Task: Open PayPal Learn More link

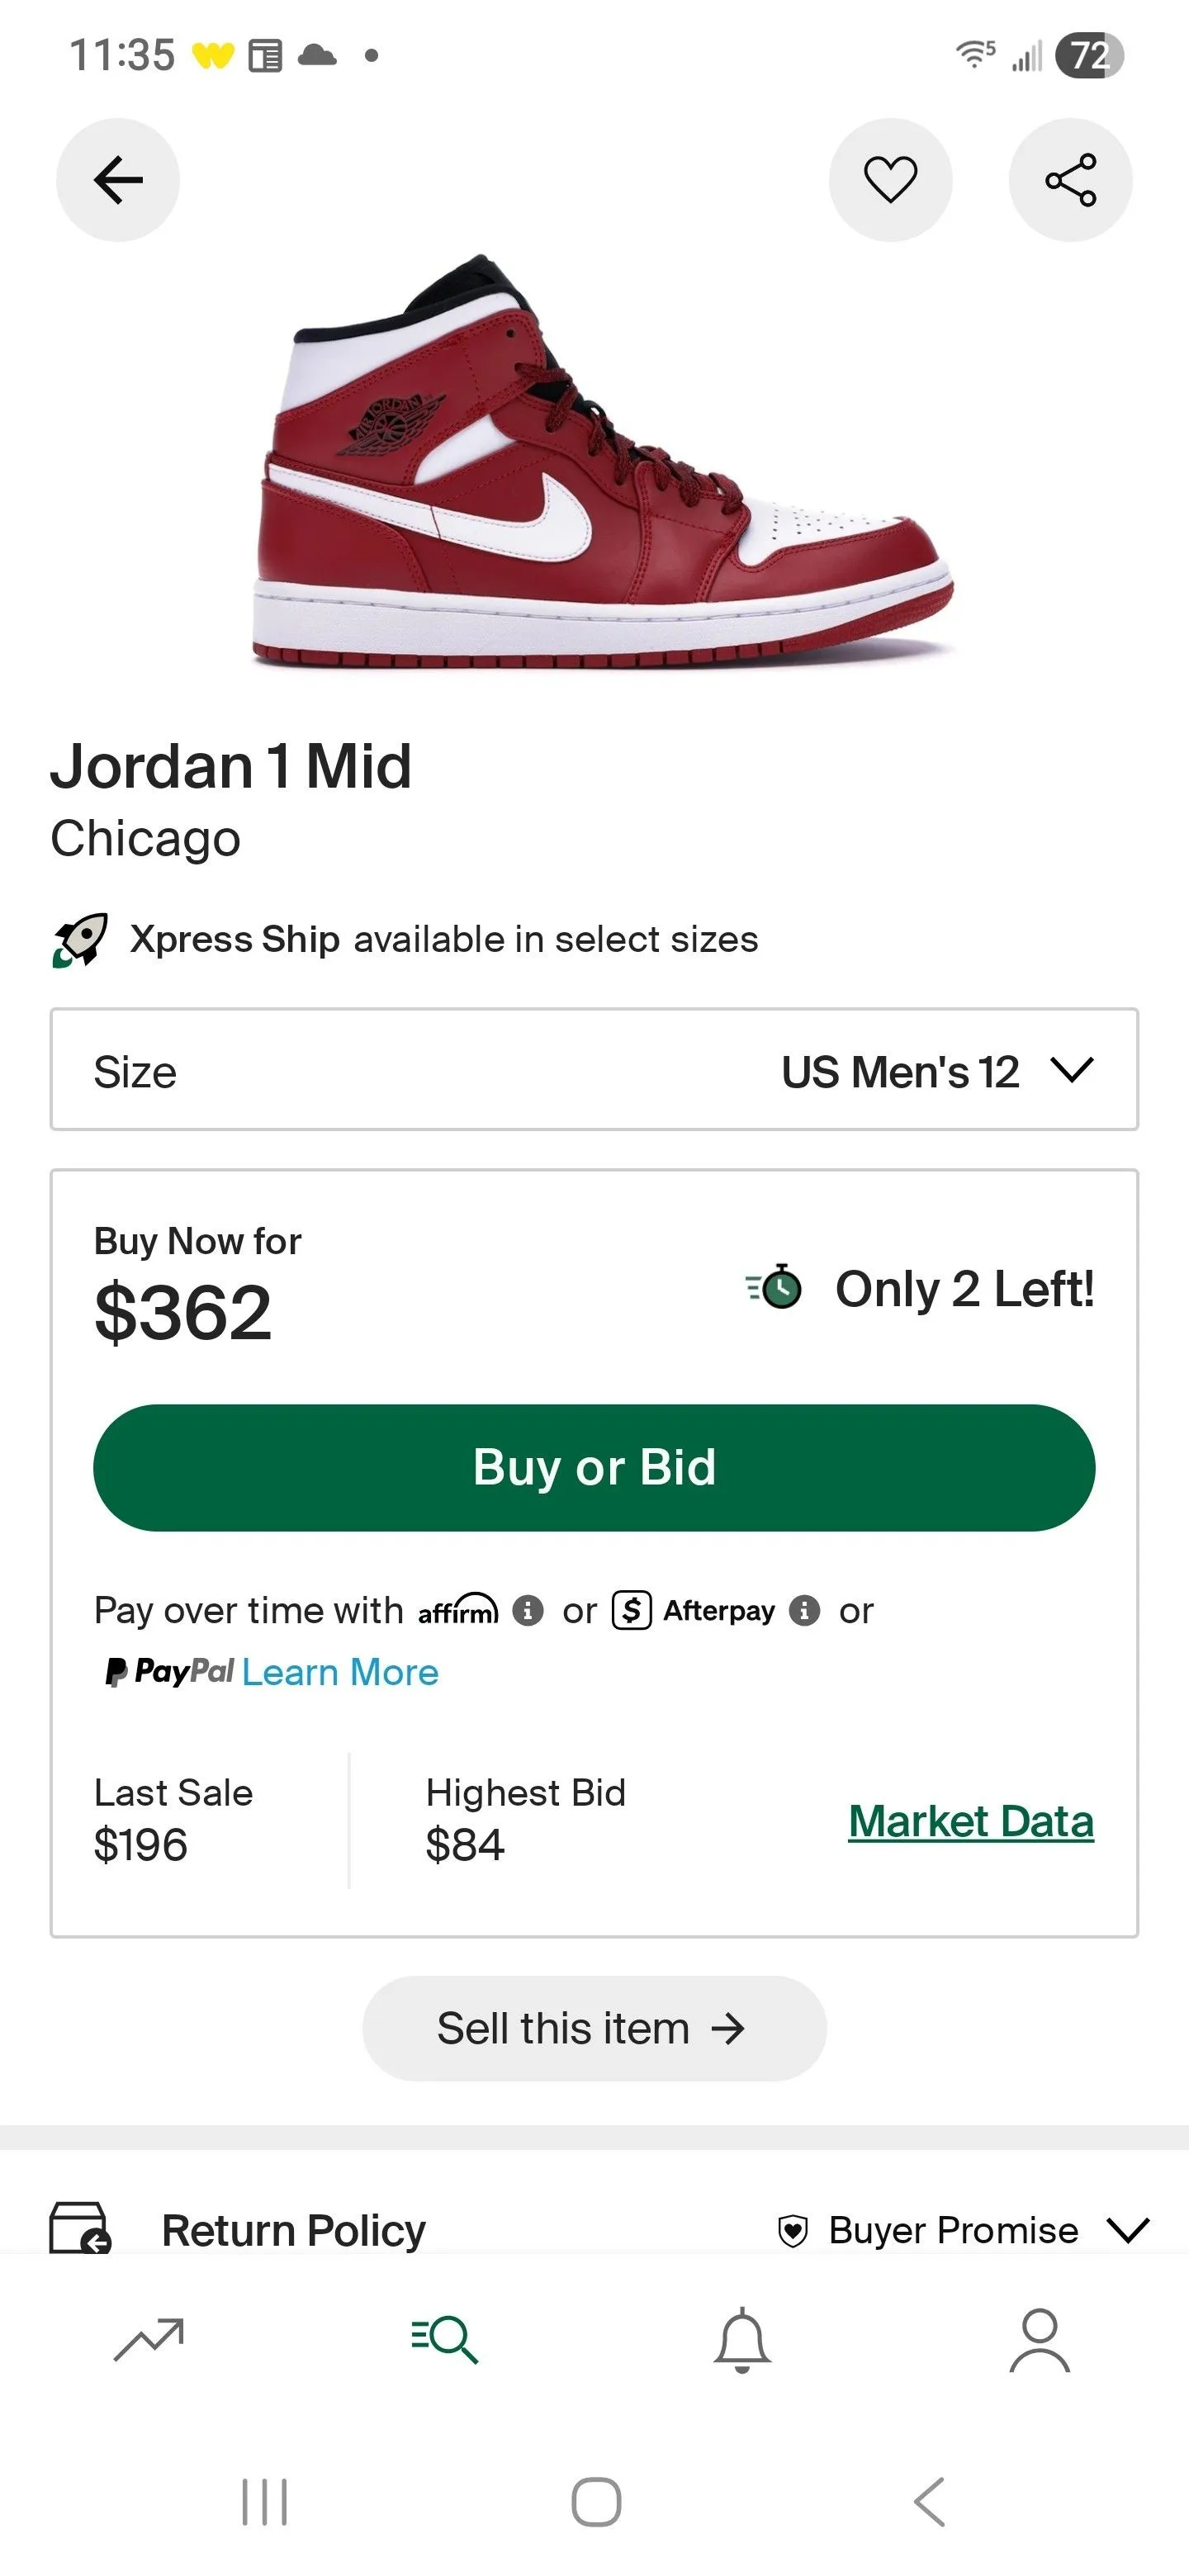Action: coord(340,1672)
